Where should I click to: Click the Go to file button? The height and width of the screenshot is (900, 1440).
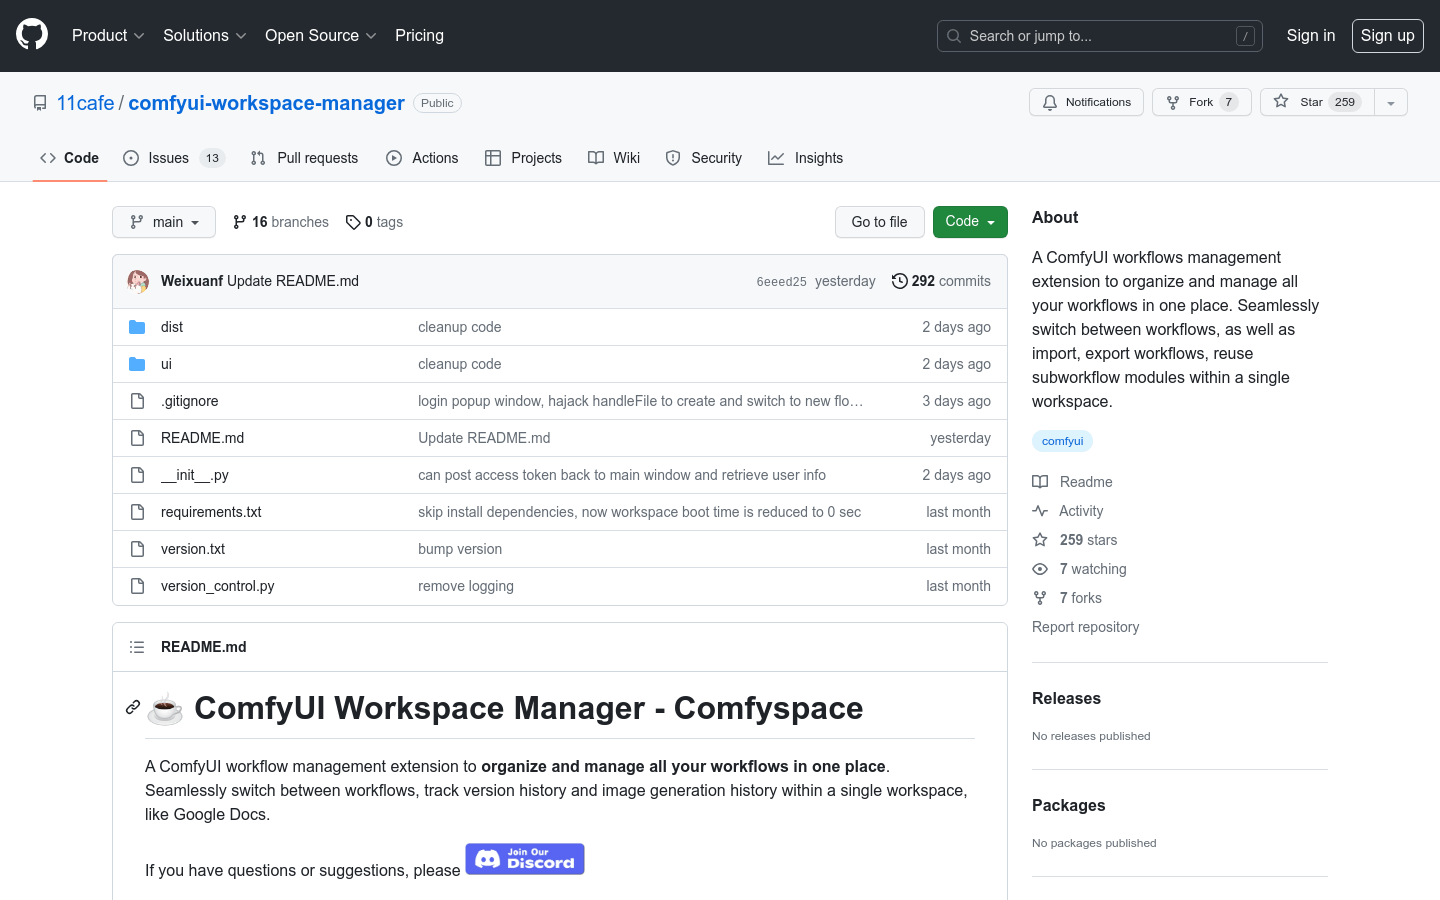coord(880,222)
